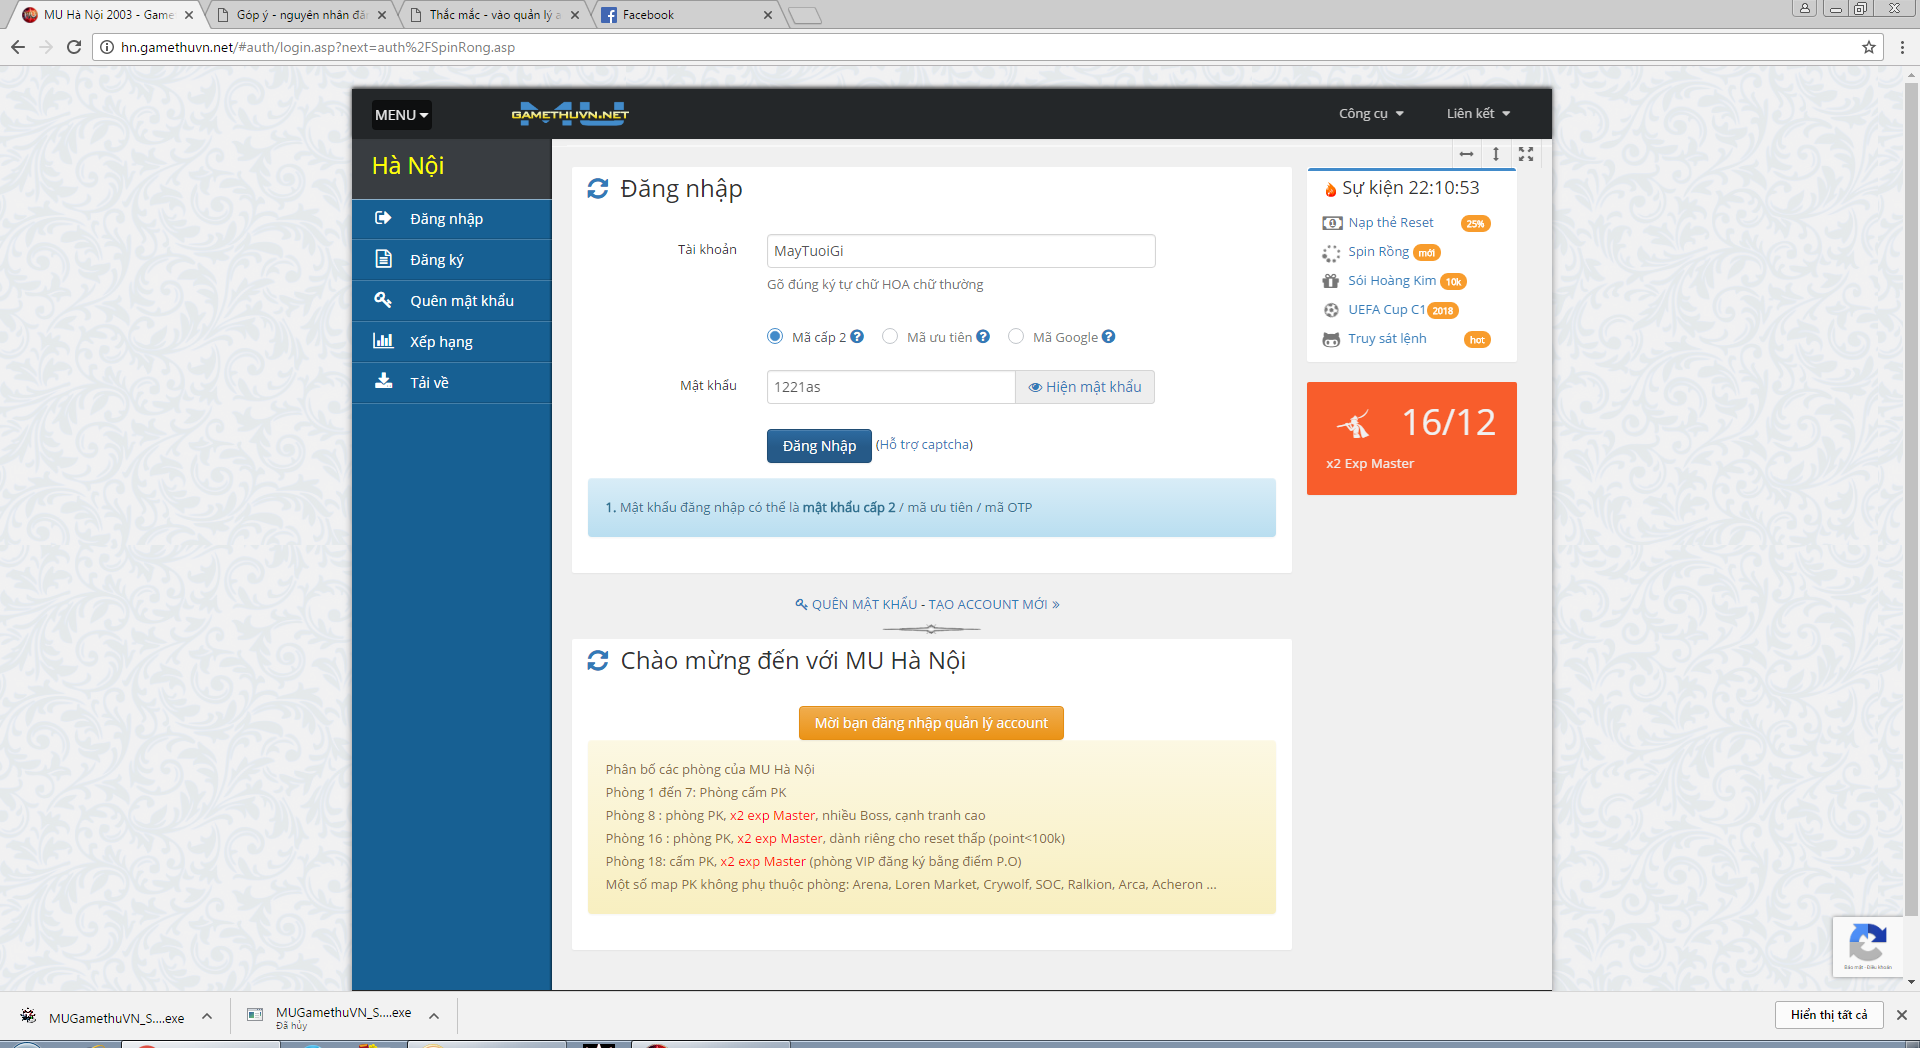Reload the page with refresh icon
Screen dimensions: 1920x1048
pyautogui.click(x=73, y=47)
